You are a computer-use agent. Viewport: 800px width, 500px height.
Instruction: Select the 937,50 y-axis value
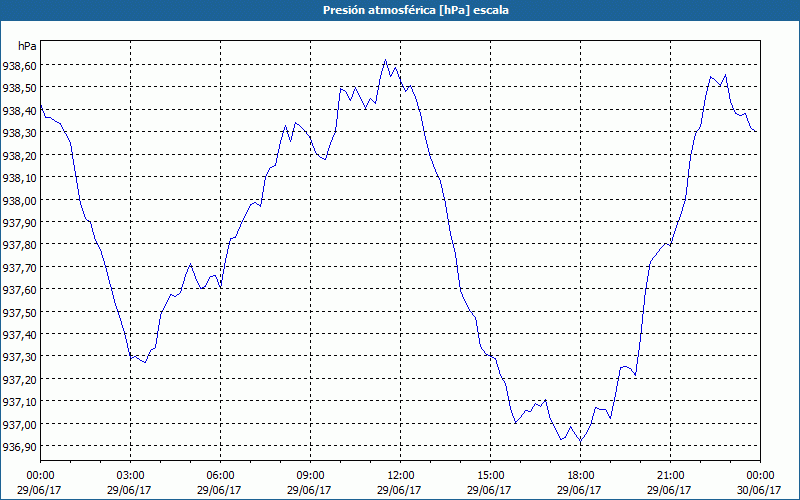pos(19,312)
